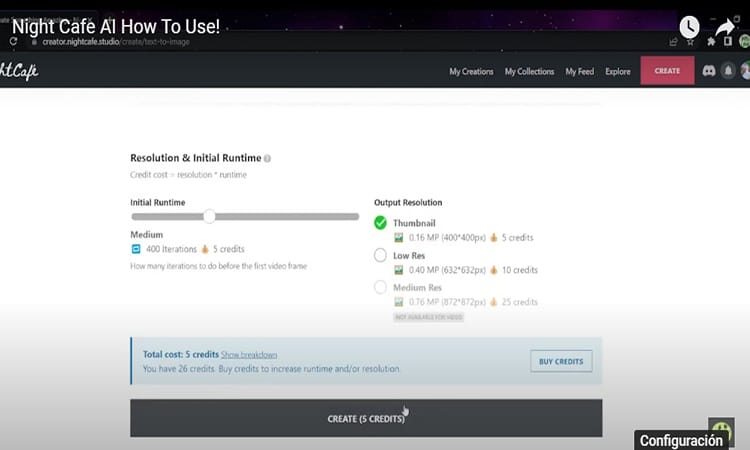The height and width of the screenshot is (450, 750).
Task: Click the Resolution & Initial Runtime info icon
Action: pyautogui.click(x=267, y=158)
